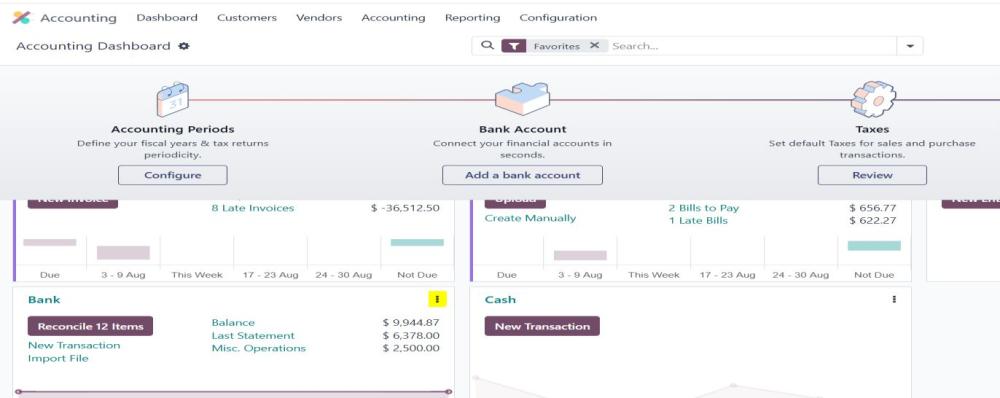The height and width of the screenshot is (398, 1000).
Task: Click the Bank Account puzzle icon
Action: (522, 99)
